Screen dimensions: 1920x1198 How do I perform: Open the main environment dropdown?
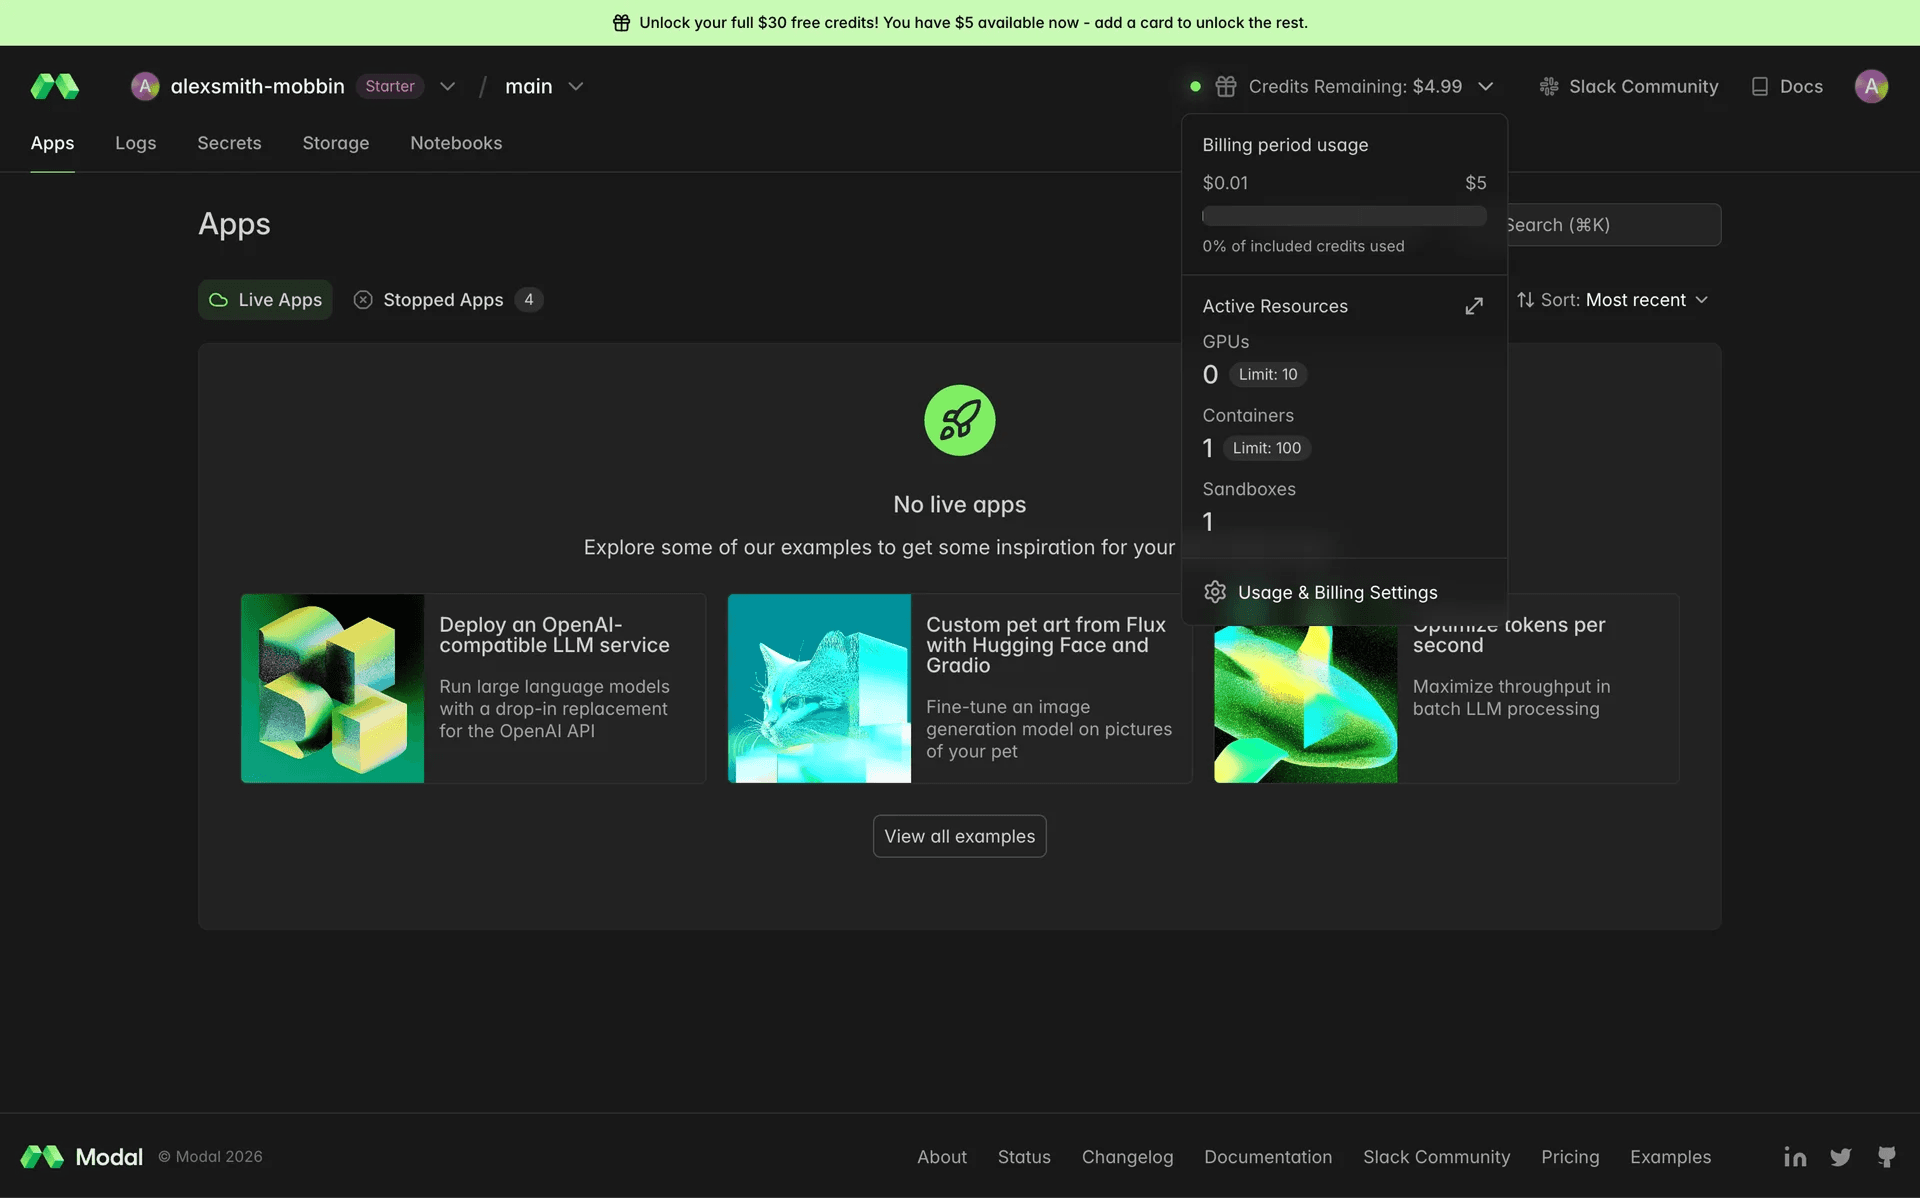(x=575, y=86)
